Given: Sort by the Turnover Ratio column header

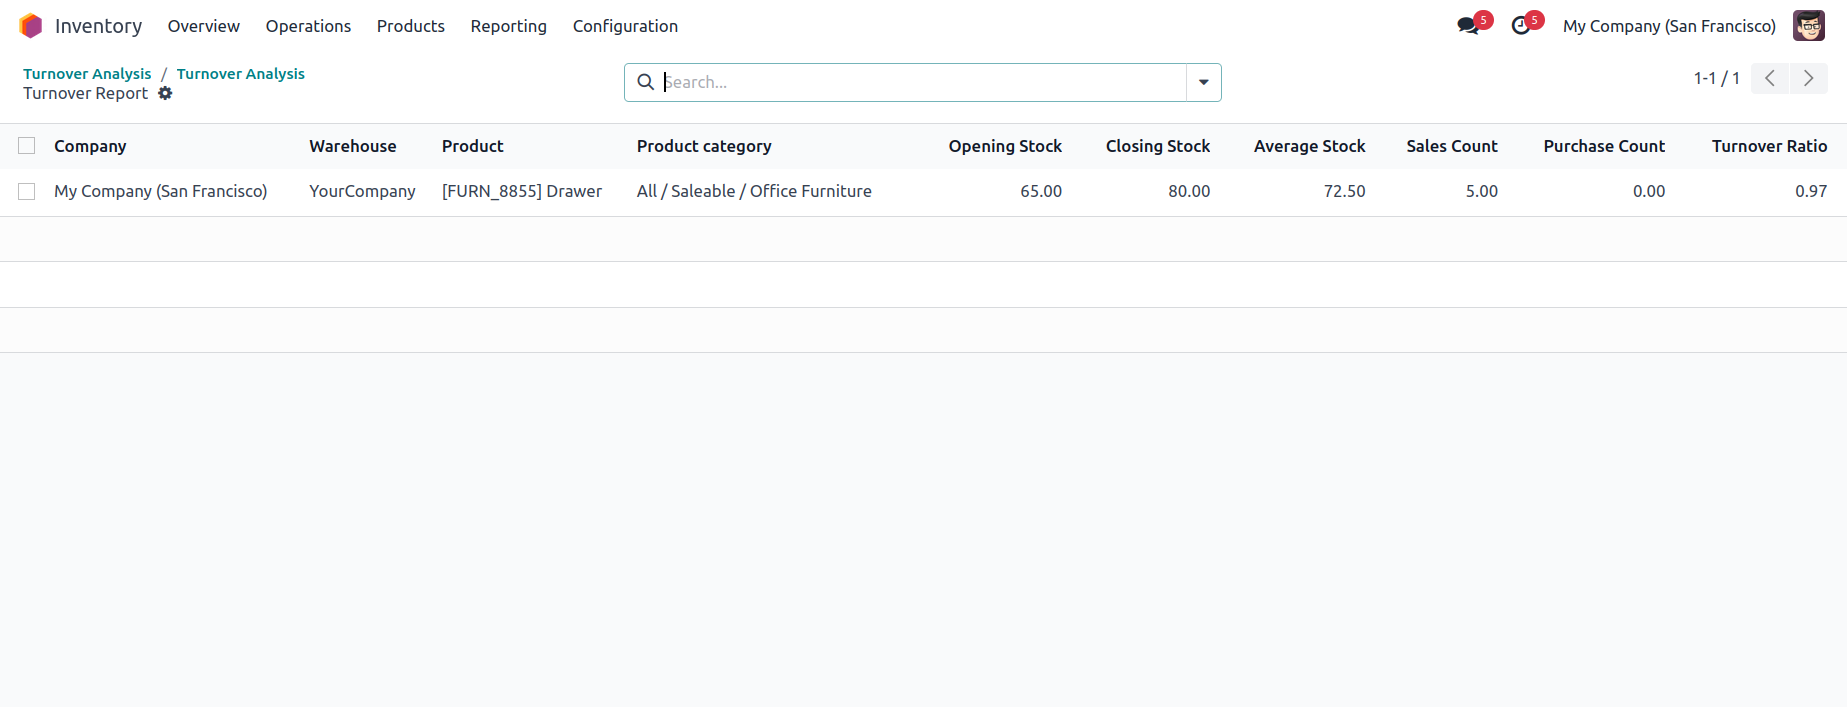Looking at the screenshot, I should coord(1768,146).
